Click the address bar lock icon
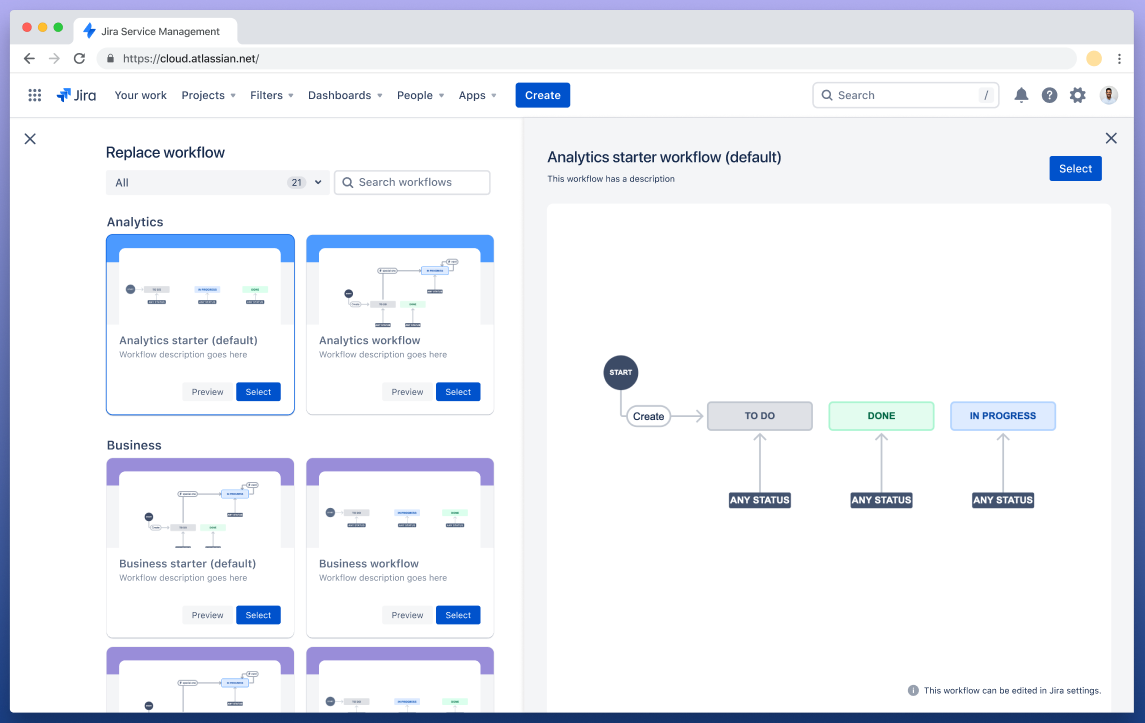Screen dimensions: 1145x723 click(110, 58)
